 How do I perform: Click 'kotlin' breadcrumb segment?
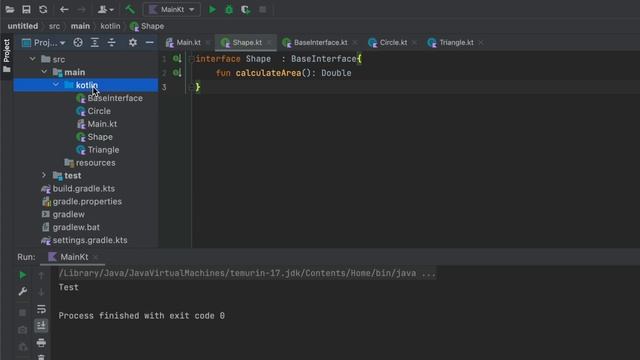tap(110, 26)
